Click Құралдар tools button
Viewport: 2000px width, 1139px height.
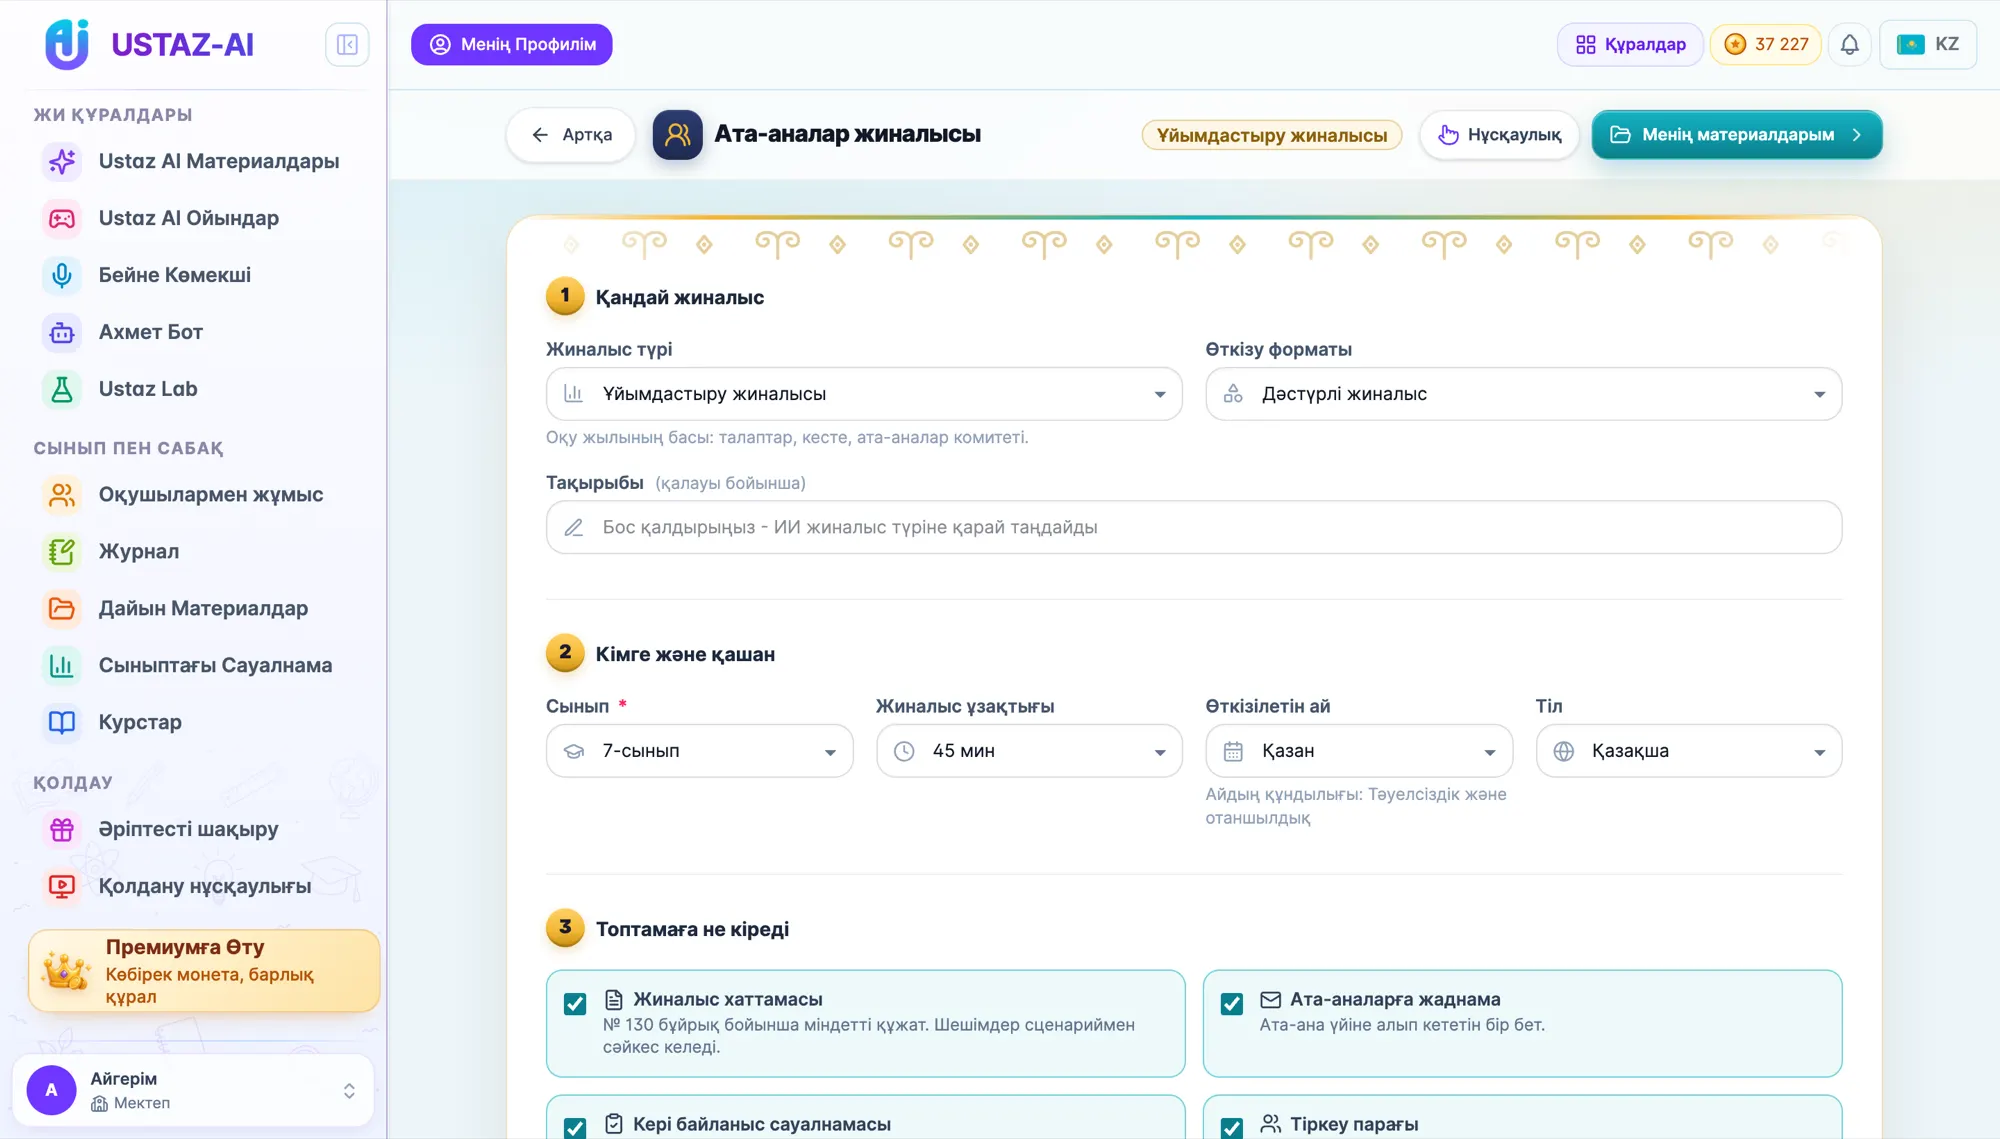1630,44
